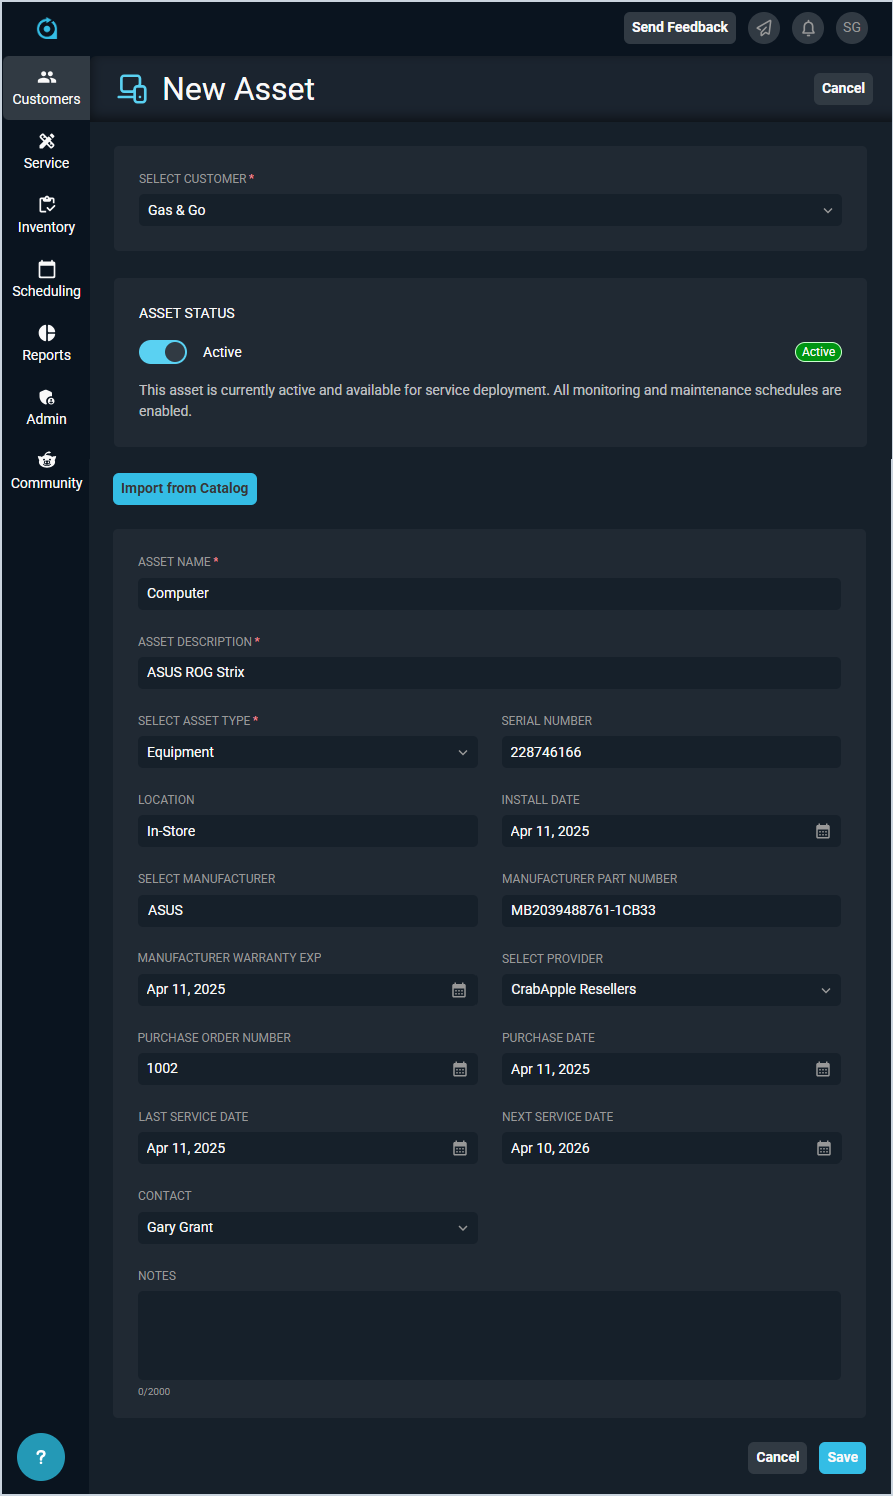The height and width of the screenshot is (1496, 893).
Task: Open the Purchase Date calendar picker
Action: 822,1069
